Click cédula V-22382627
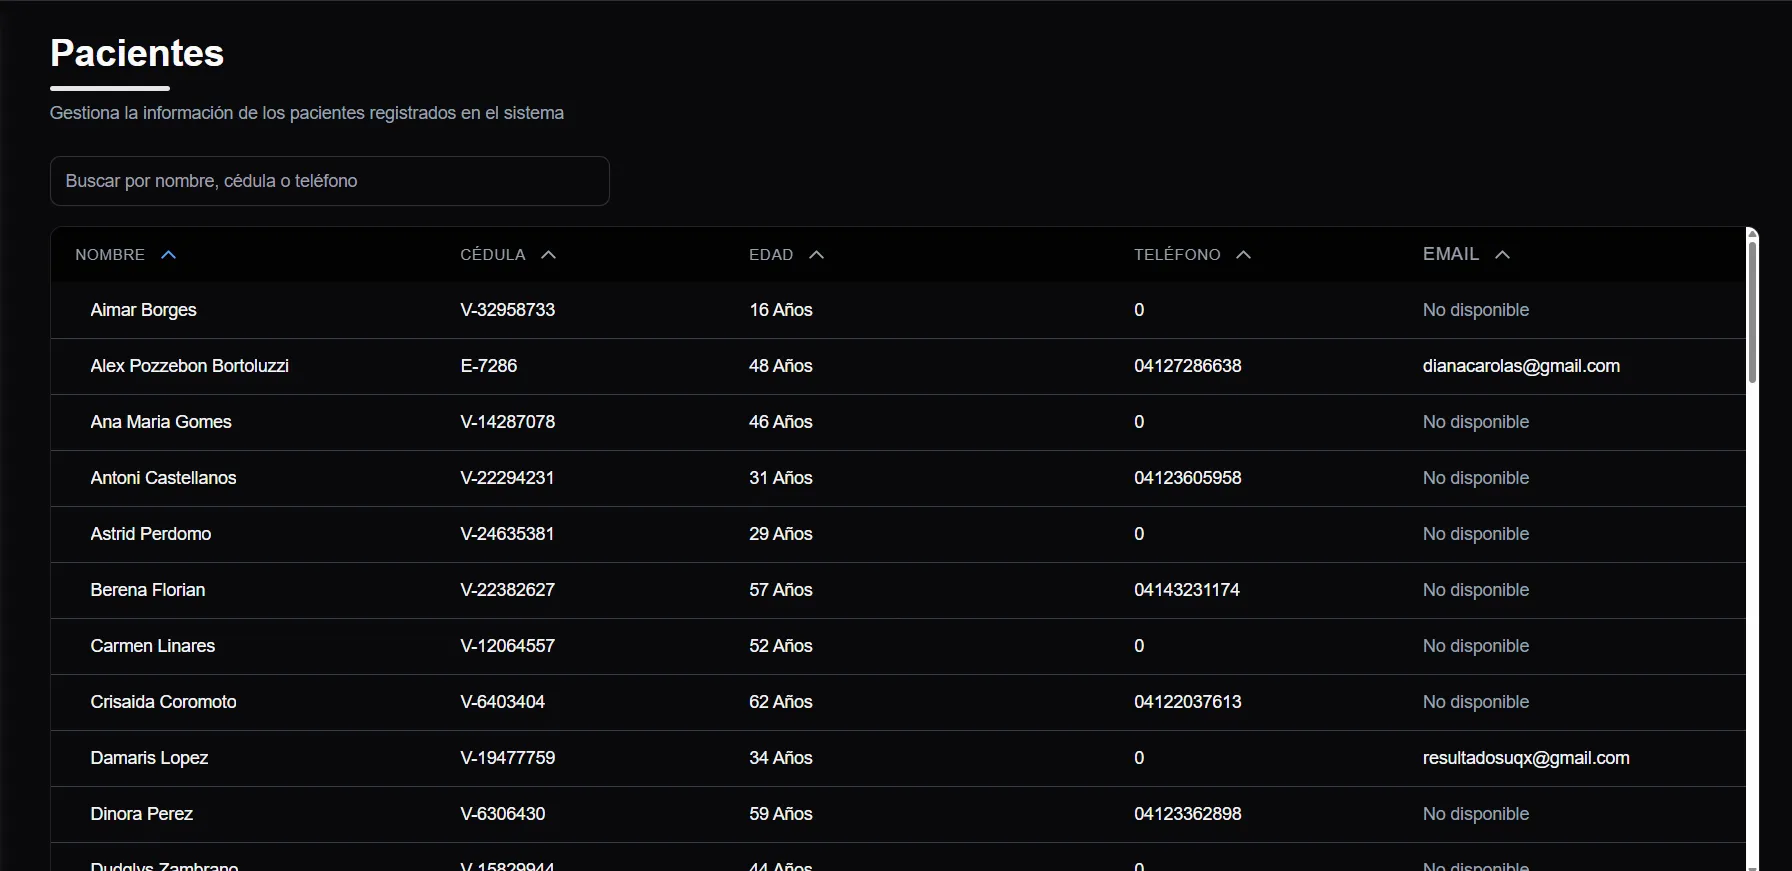Image resolution: width=1792 pixels, height=871 pixels. [508, 590]
